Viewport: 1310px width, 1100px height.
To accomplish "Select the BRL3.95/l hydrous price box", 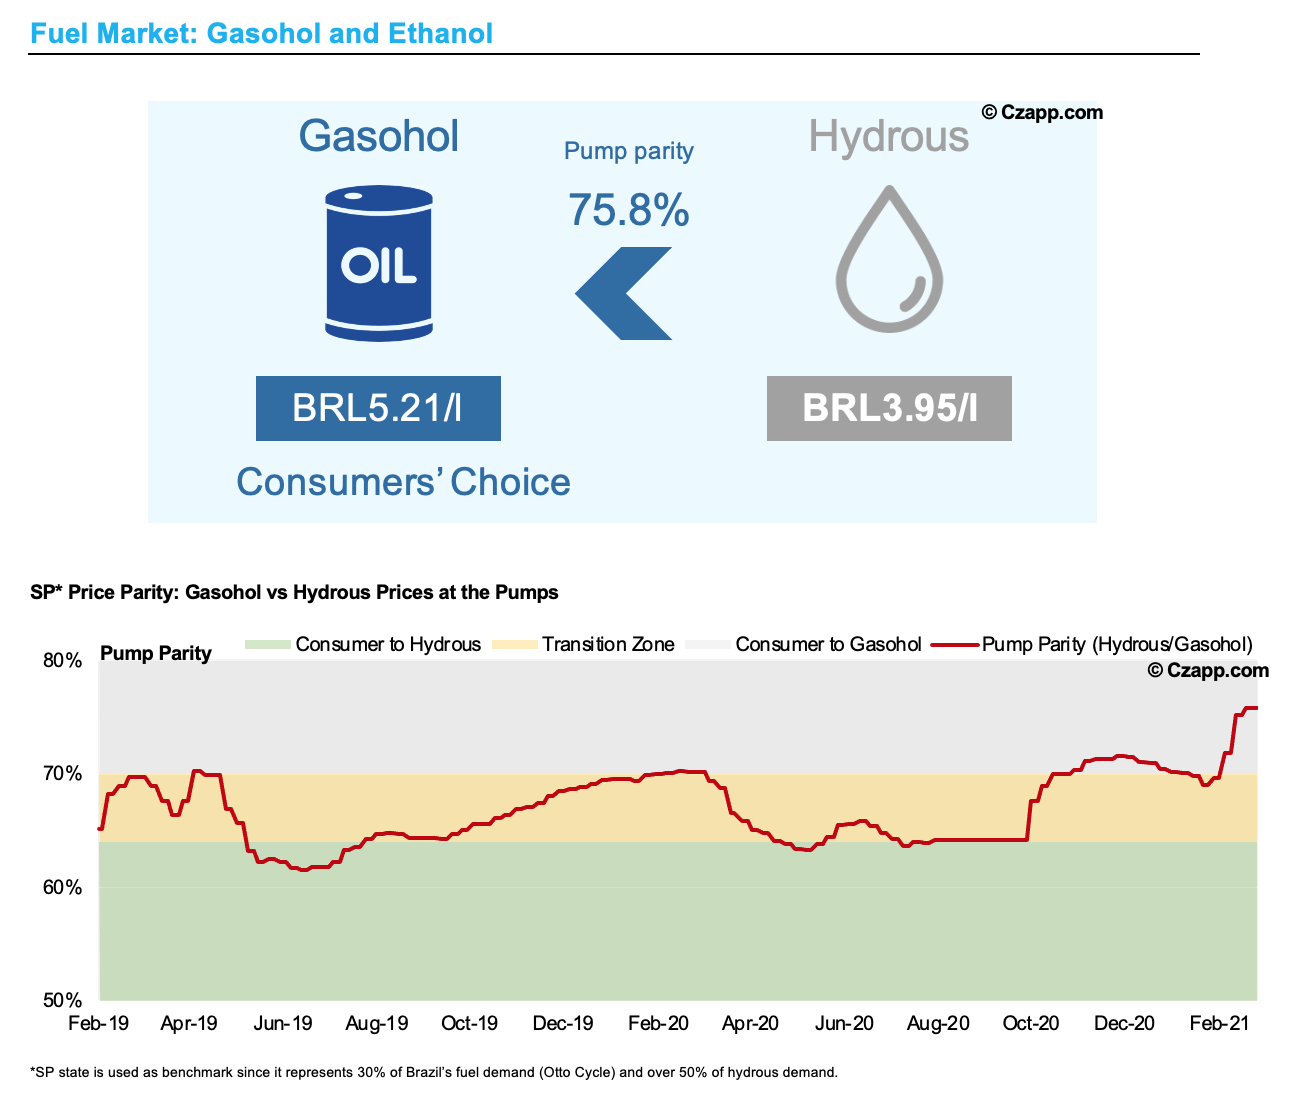I will pyautogui.click(x=889, y=408).
